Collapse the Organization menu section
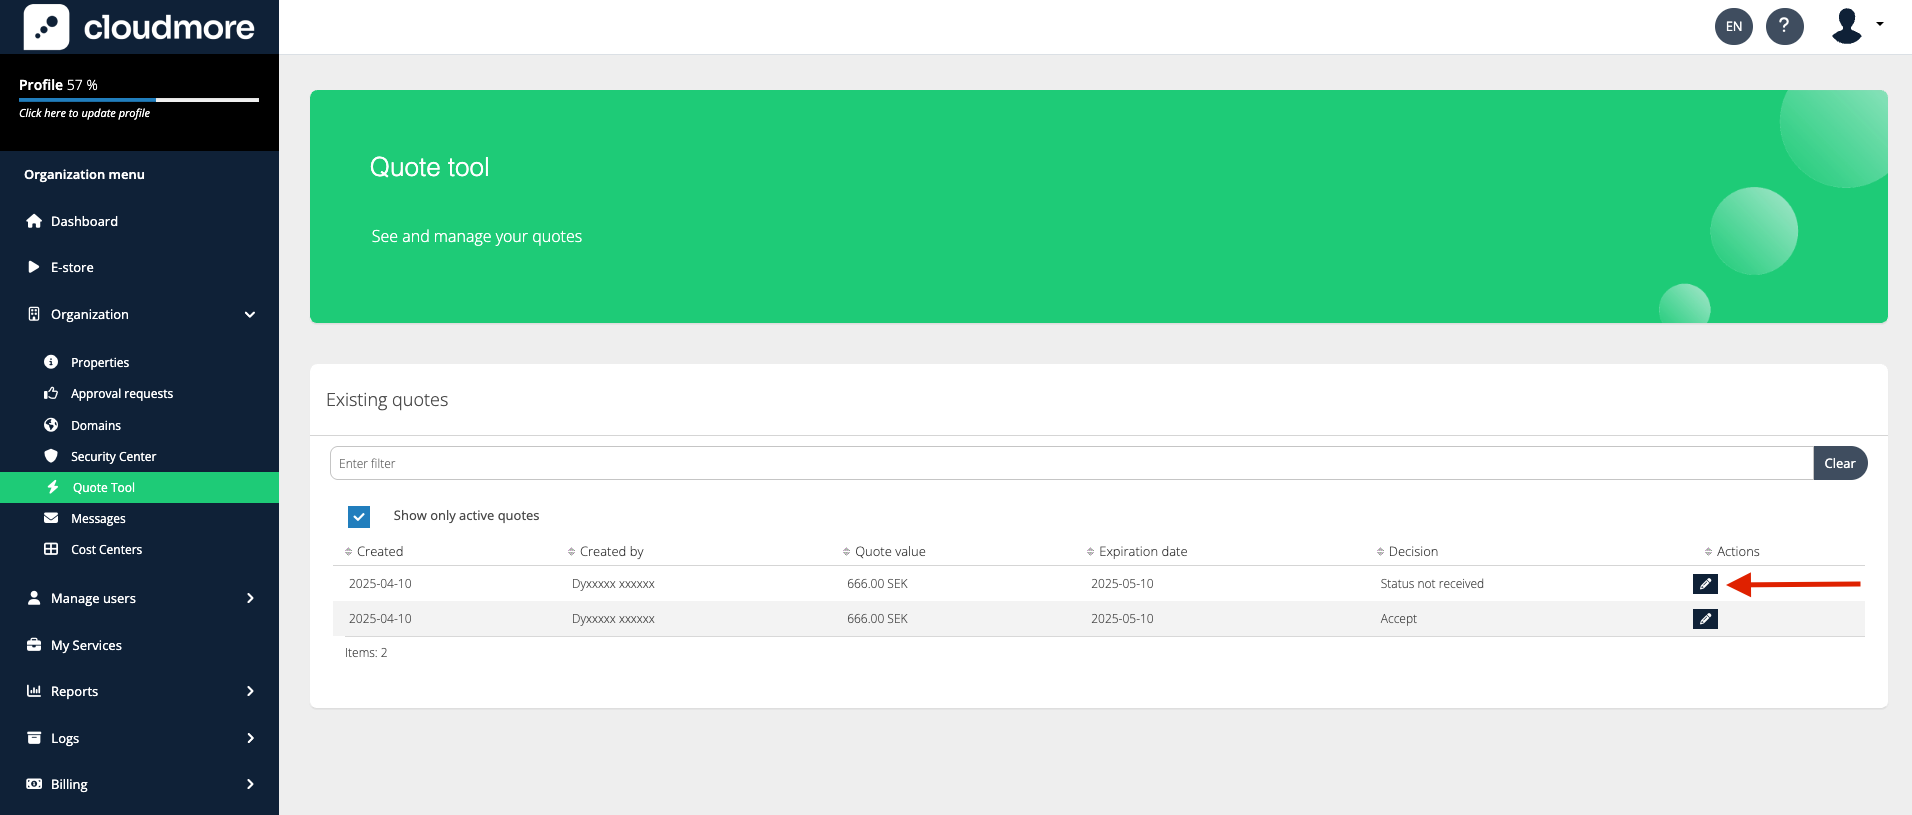Viewport: 1912px width, 815px height. coord(249,314)
